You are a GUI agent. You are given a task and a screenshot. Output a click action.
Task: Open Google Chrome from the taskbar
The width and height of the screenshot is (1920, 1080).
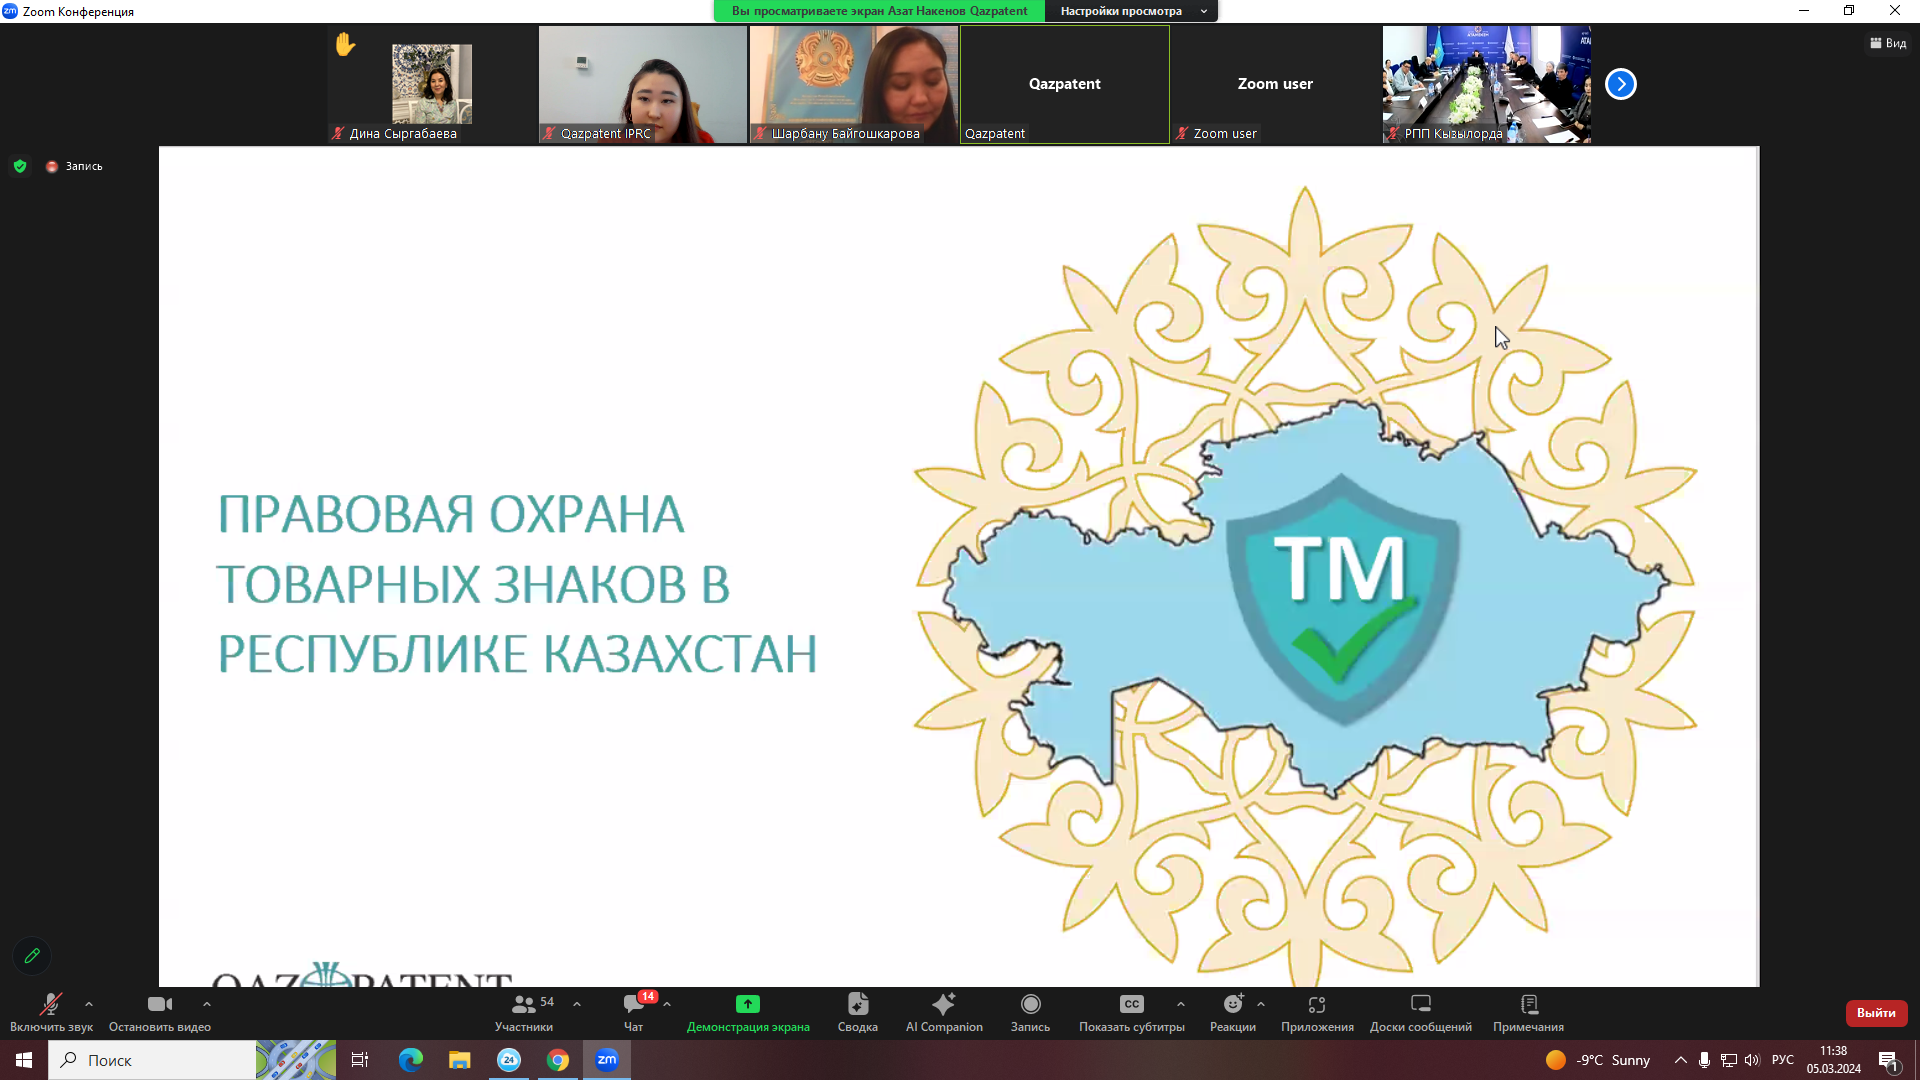[x=558, y=1060]
